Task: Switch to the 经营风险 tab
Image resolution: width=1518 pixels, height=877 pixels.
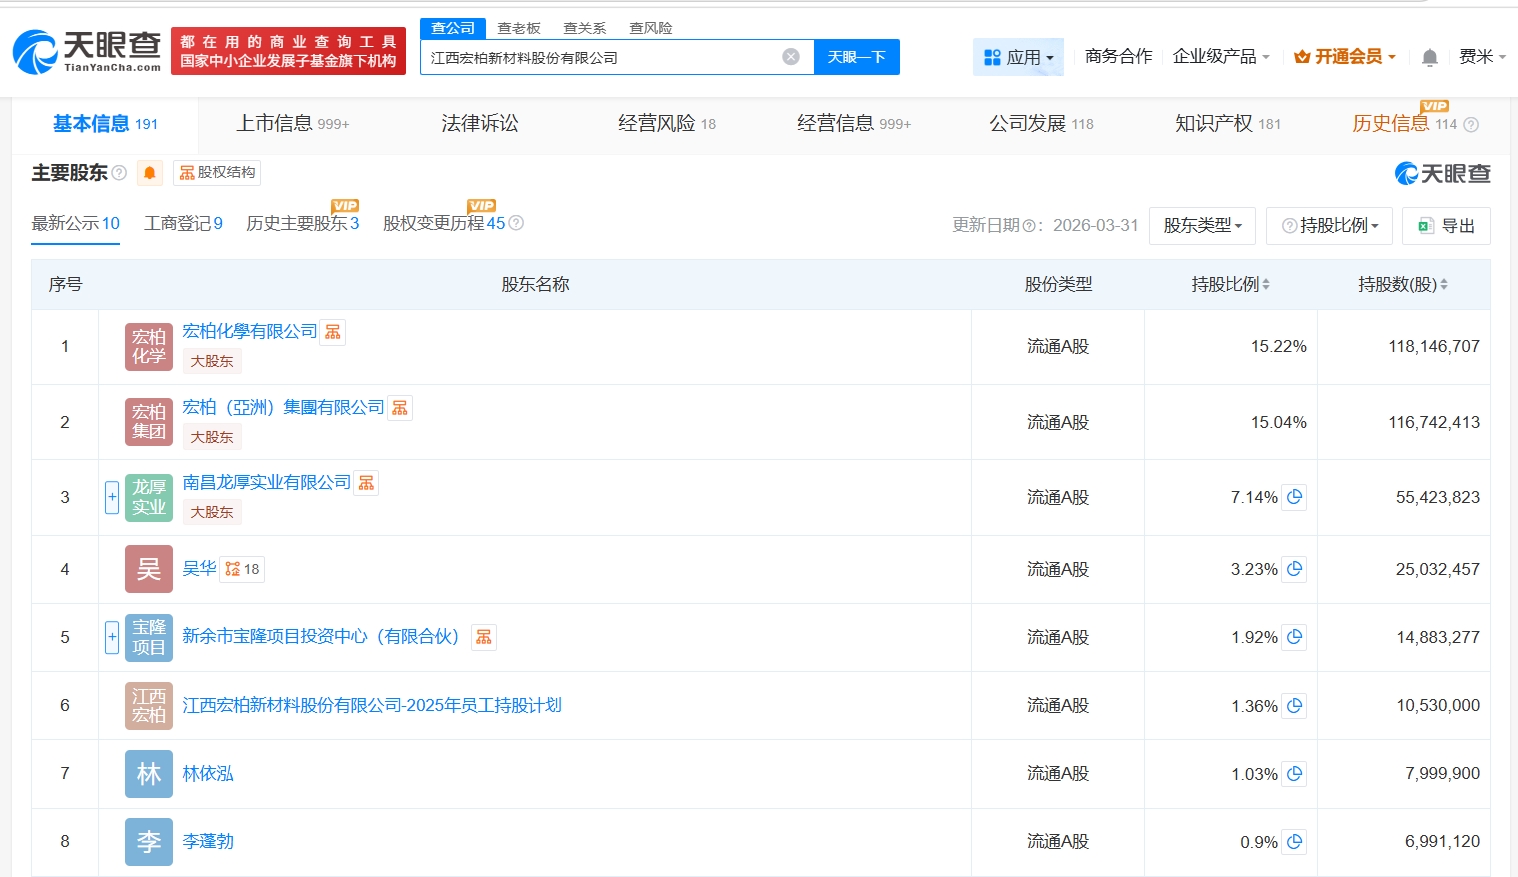Action: (x=667, y=124)
